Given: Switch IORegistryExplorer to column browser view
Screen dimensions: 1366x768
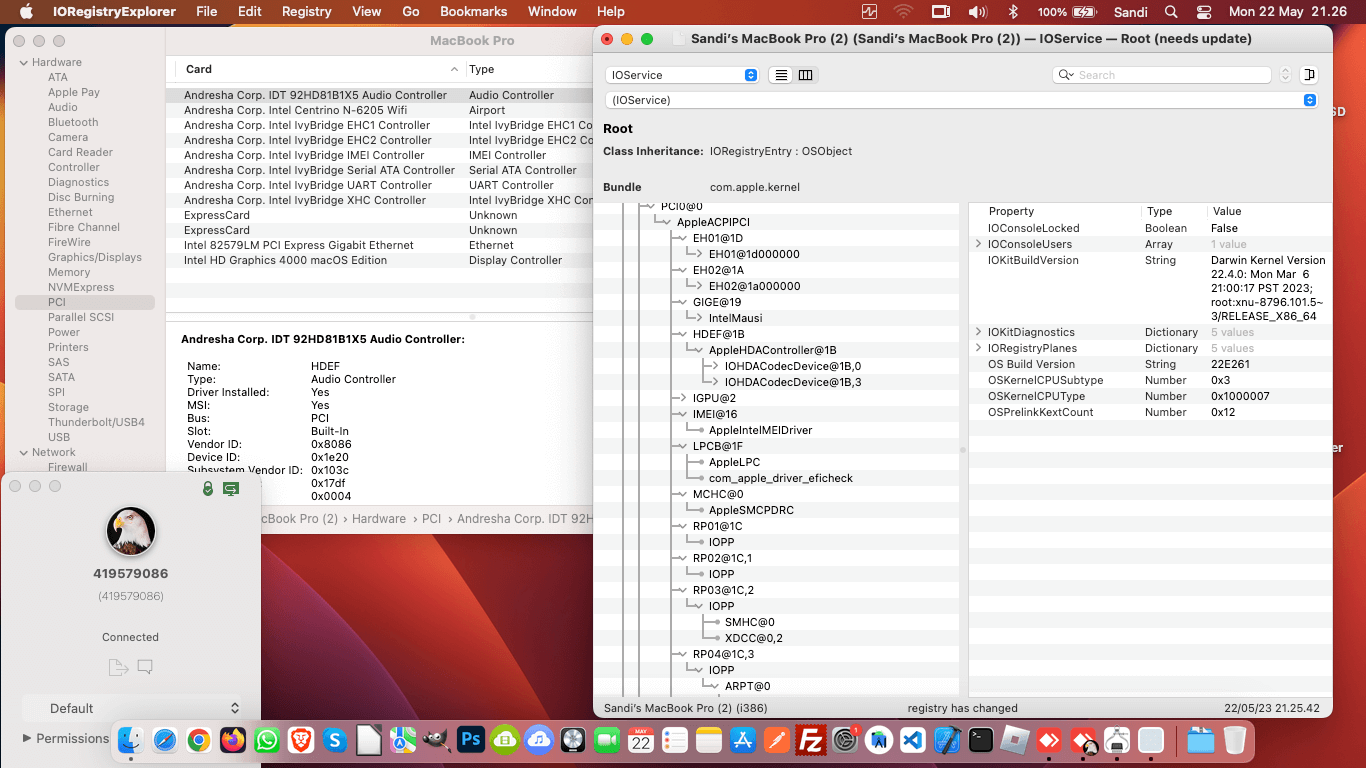Looking at the screenshot, I should point(805,75).
